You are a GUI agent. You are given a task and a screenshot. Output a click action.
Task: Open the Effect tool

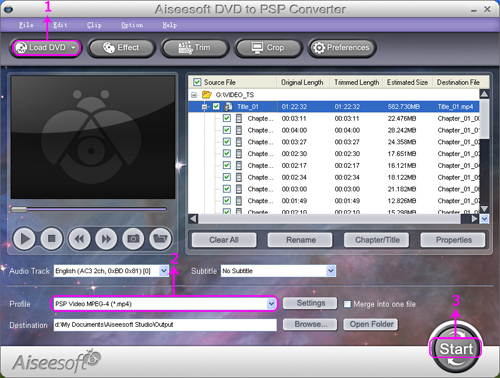pyautogui.click(x=121, y=48)
